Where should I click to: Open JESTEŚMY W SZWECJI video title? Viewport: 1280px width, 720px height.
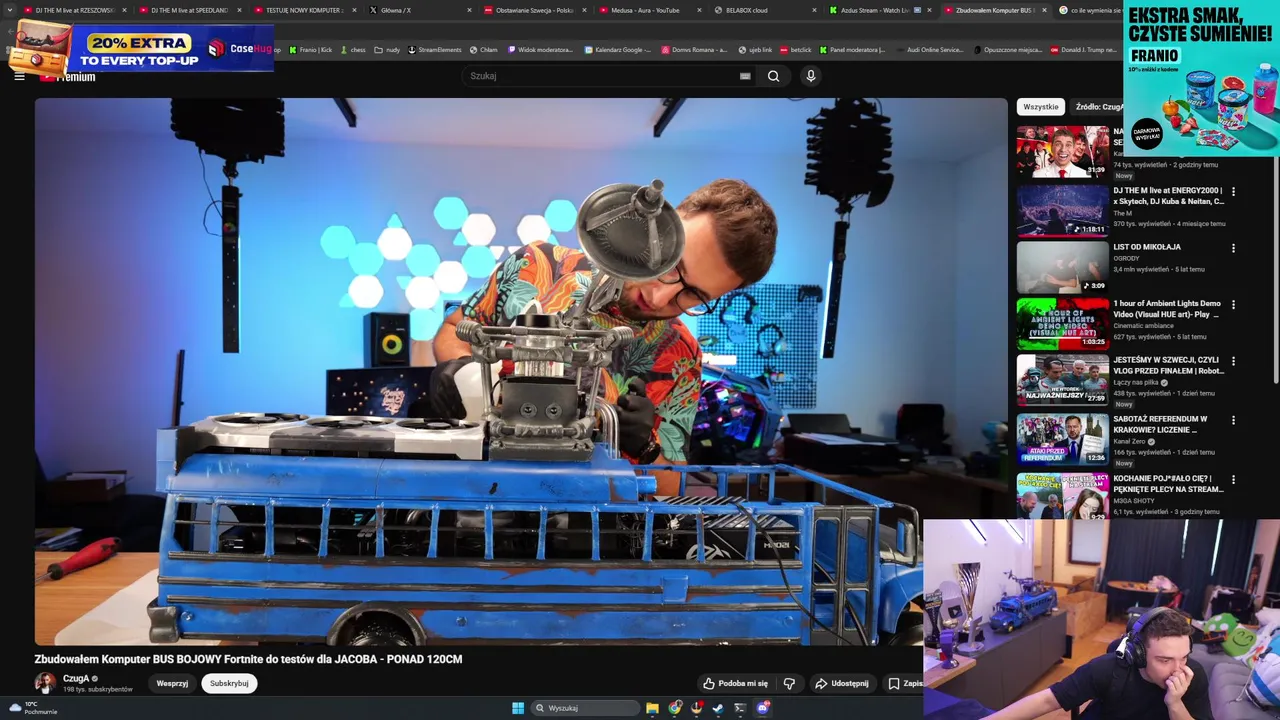coord(1168,365)
